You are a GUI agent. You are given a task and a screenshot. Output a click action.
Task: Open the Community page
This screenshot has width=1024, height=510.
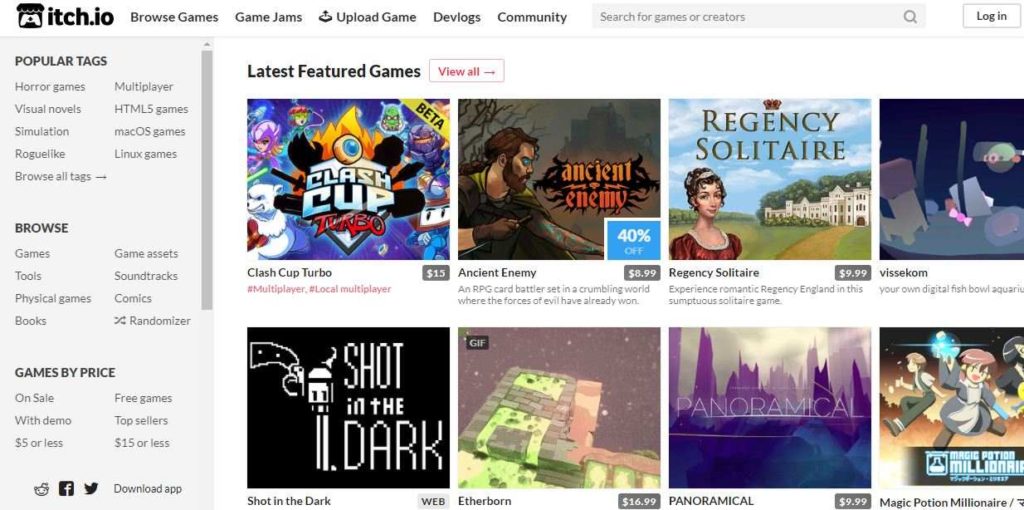tap(532, 17)
